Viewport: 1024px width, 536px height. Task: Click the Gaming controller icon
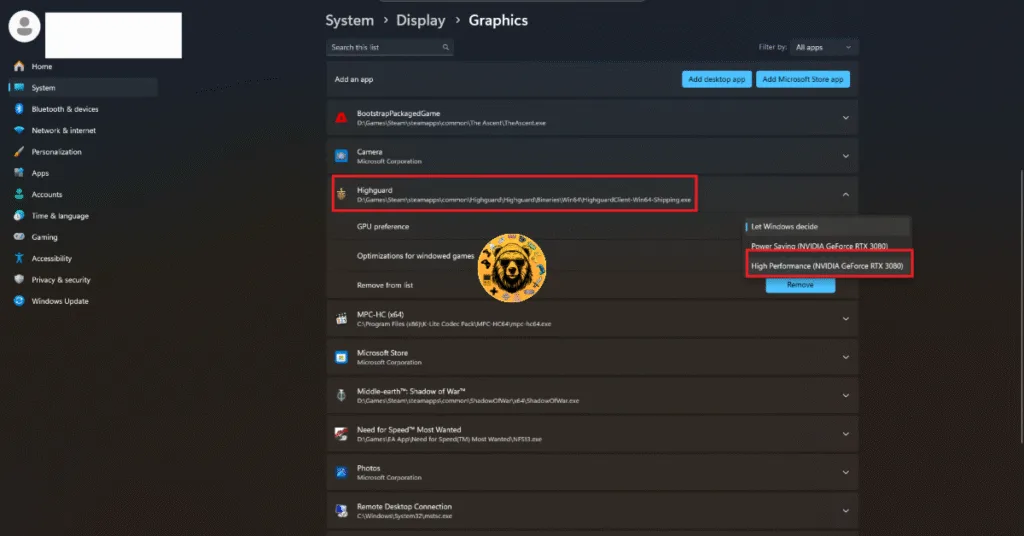coord(19,237)
